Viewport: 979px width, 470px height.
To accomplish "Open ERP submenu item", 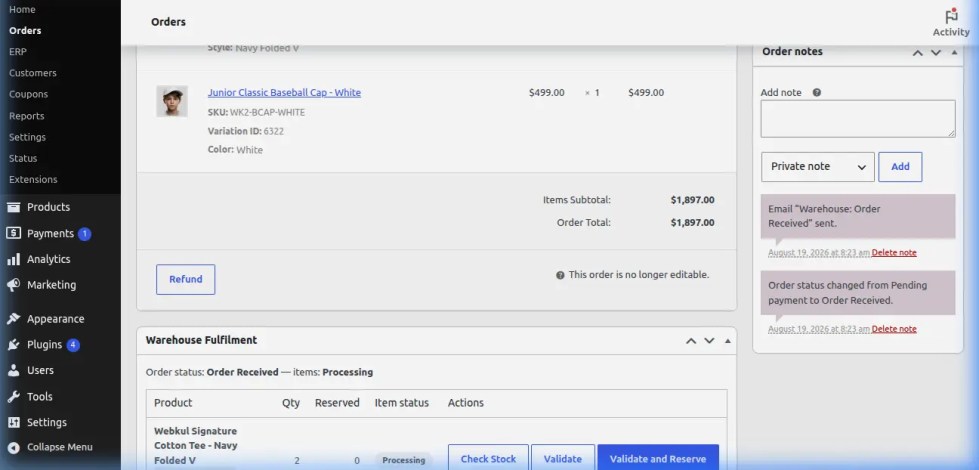I will [x=17, y=52].
